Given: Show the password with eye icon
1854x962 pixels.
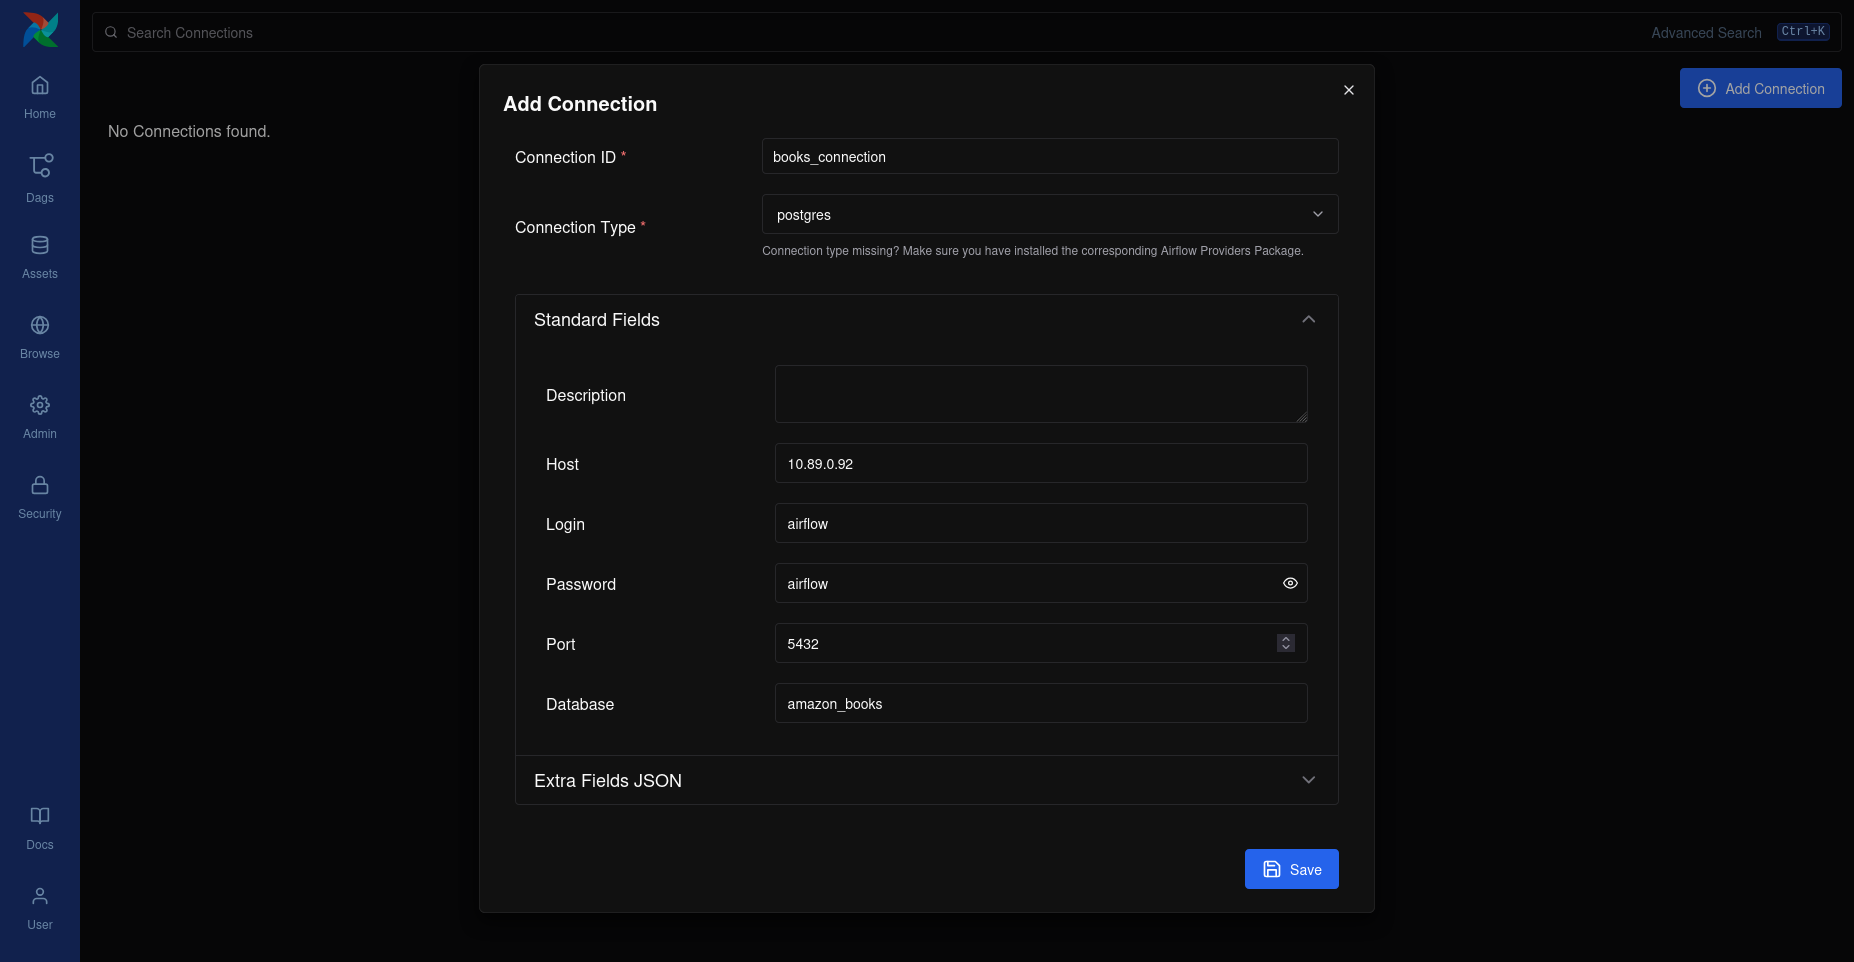Looking at the screenshot, I should point(1290,583).
